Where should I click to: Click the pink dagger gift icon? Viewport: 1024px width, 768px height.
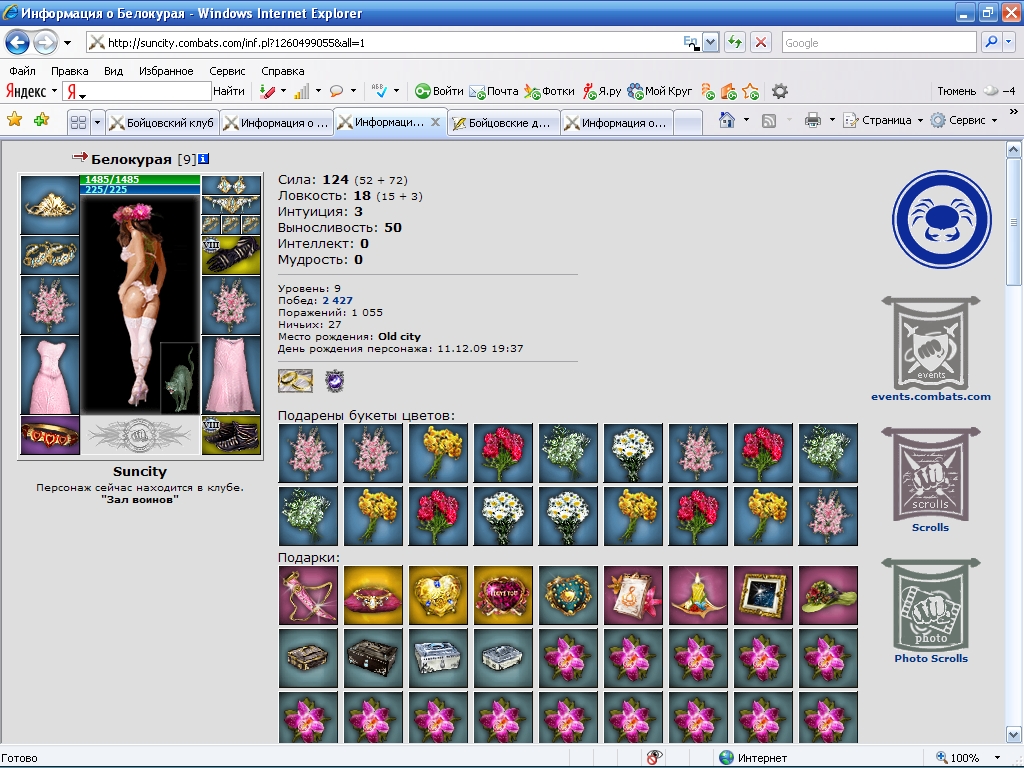point(308,596)
